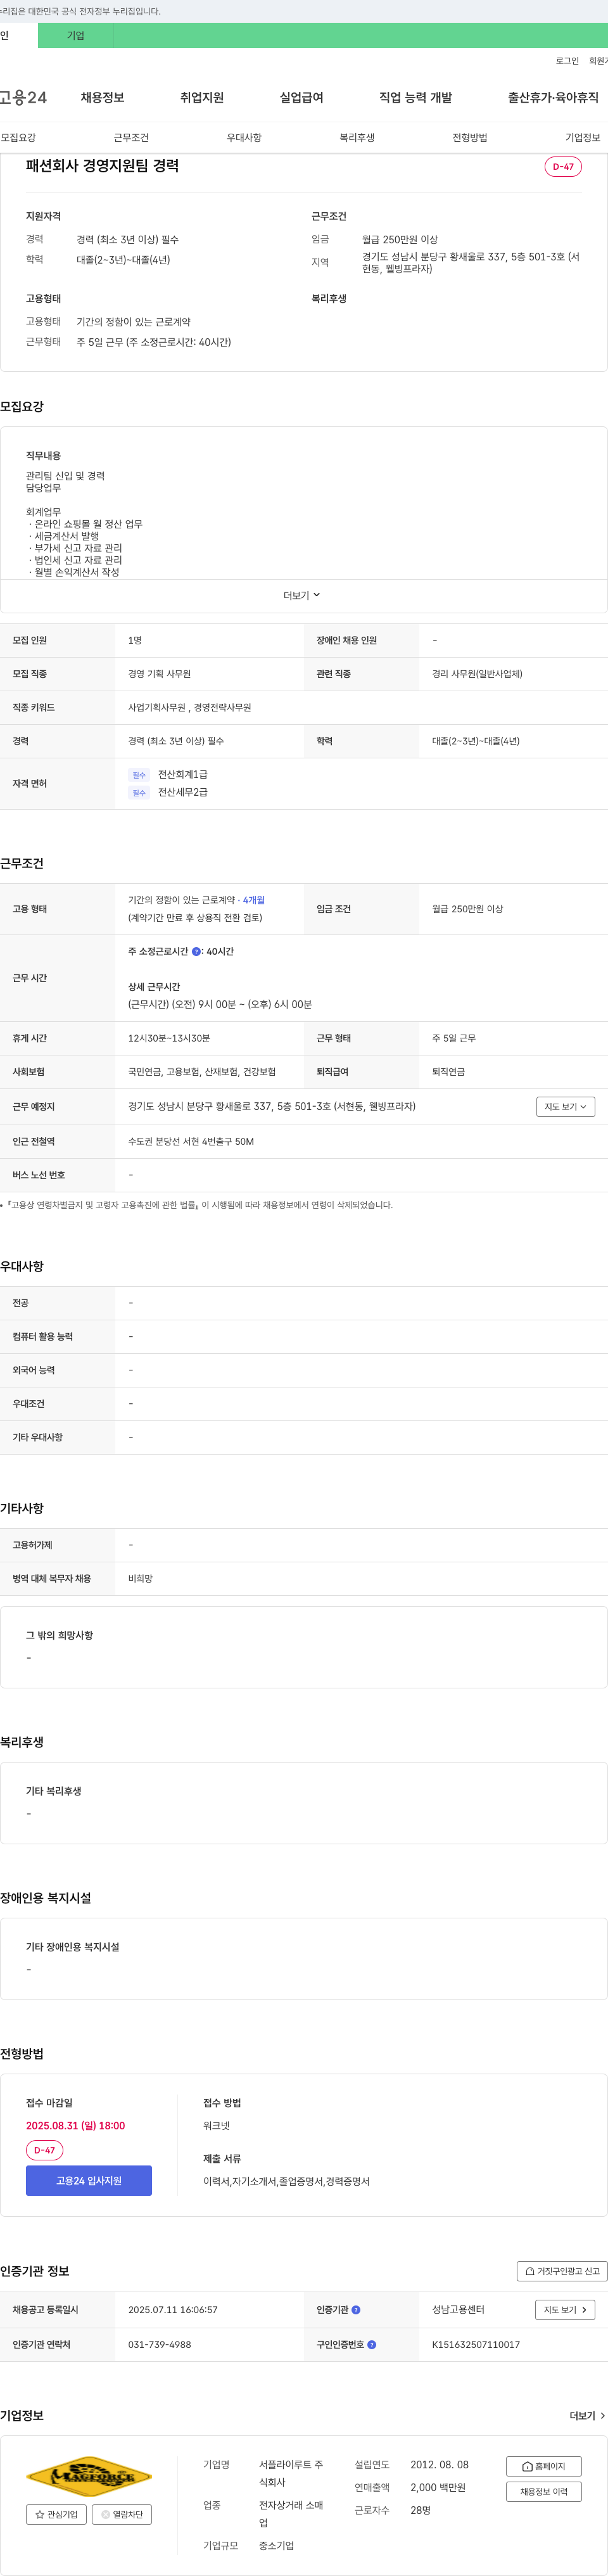Jump to 근무조건 section tab
The height and width of the screenshot is (2576, 608).
point(131,137)
